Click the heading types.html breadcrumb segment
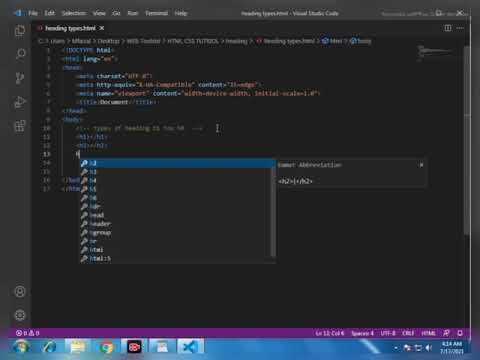The height and width of the screenshot is (360, 480). (286, 41)
